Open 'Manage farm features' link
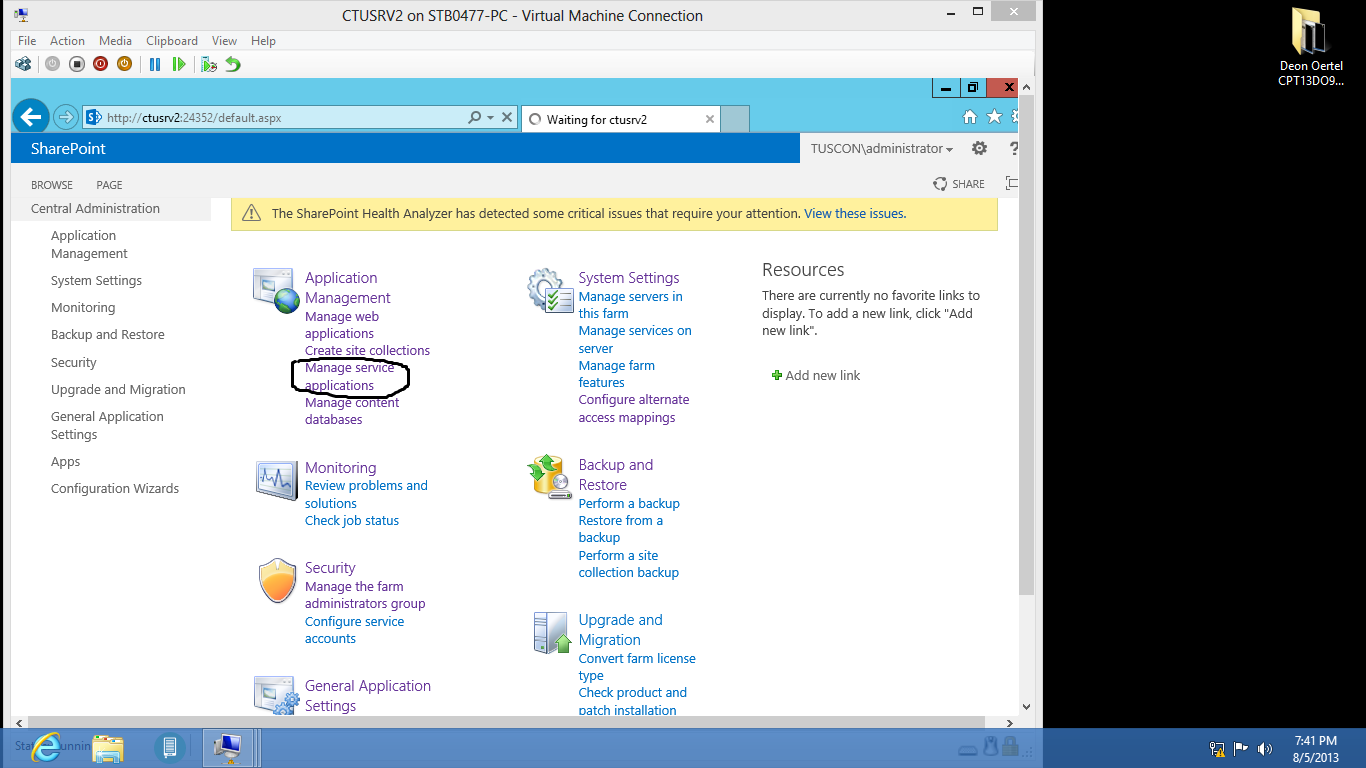 click(x=616, y=374)
